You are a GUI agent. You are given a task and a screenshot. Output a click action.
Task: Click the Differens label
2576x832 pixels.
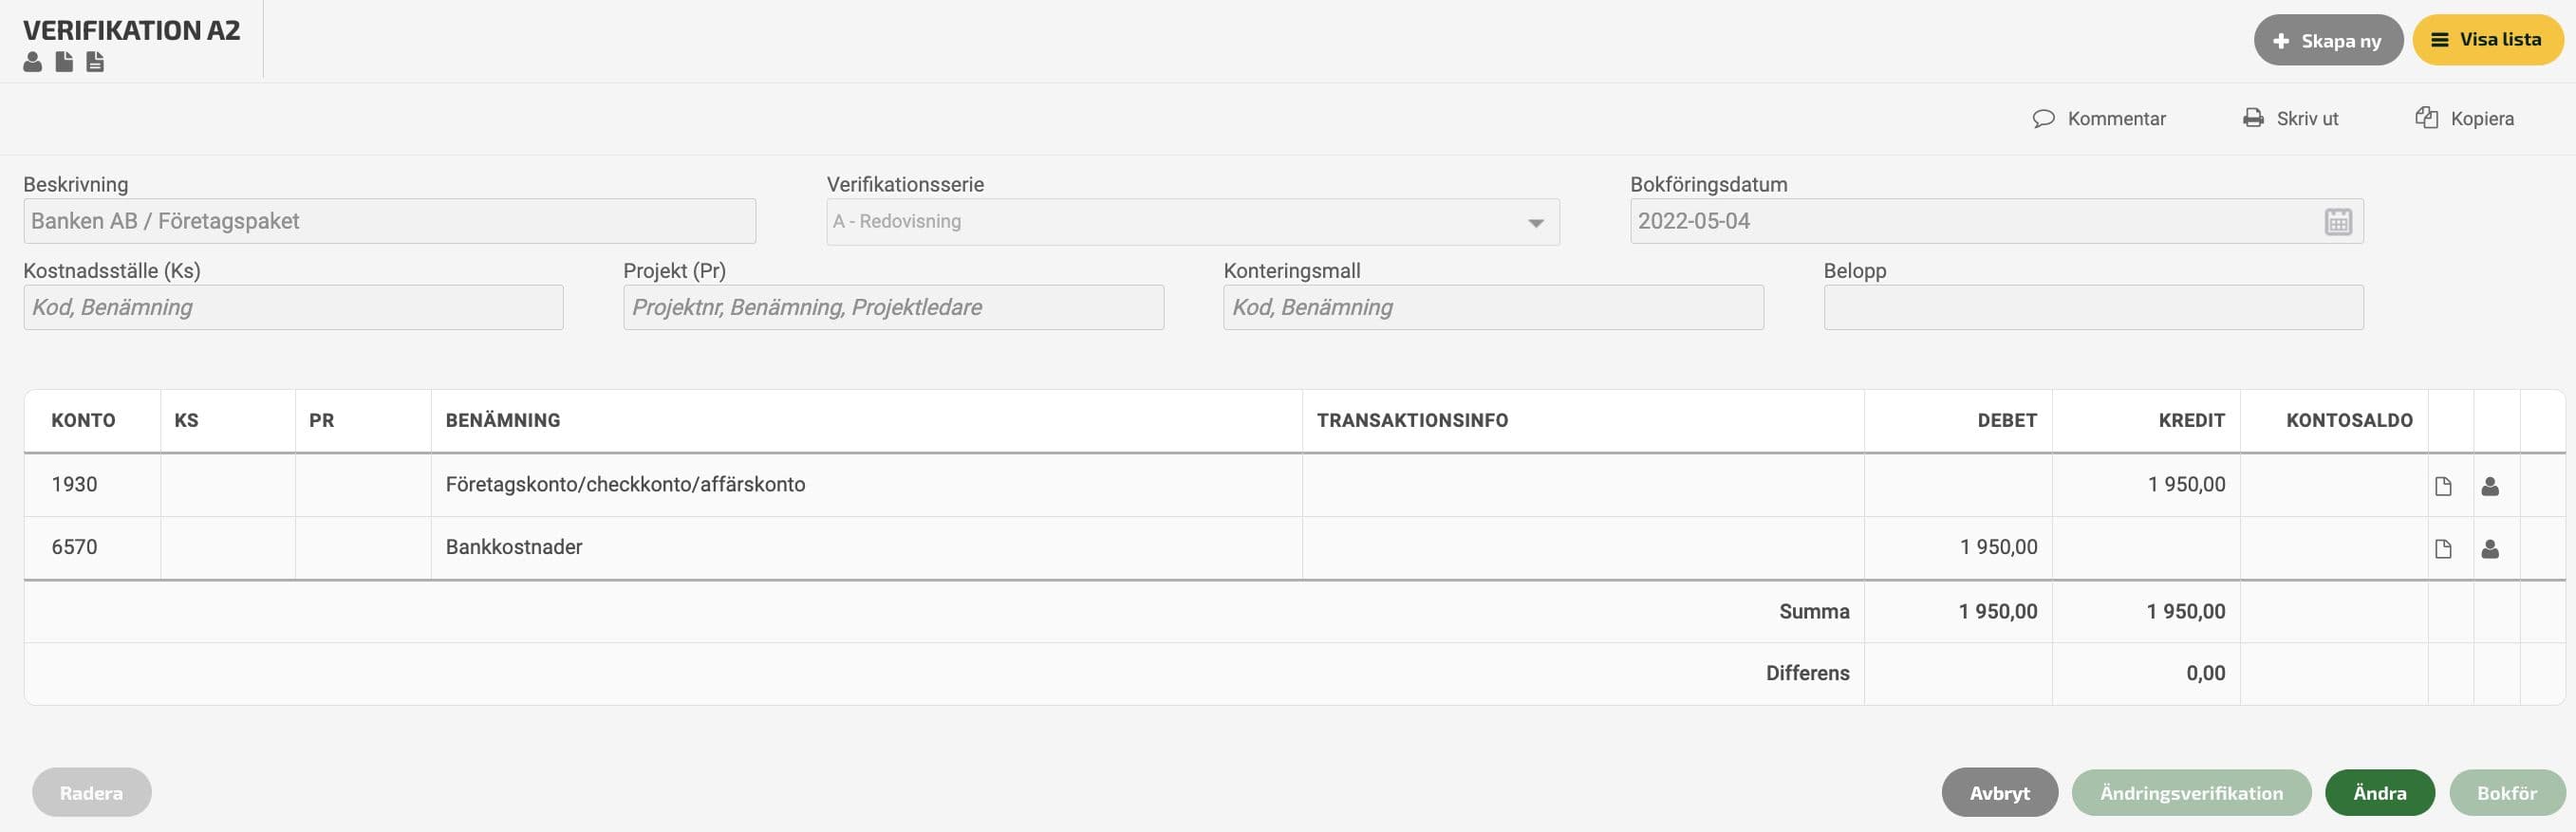[x=1807, y=673]
